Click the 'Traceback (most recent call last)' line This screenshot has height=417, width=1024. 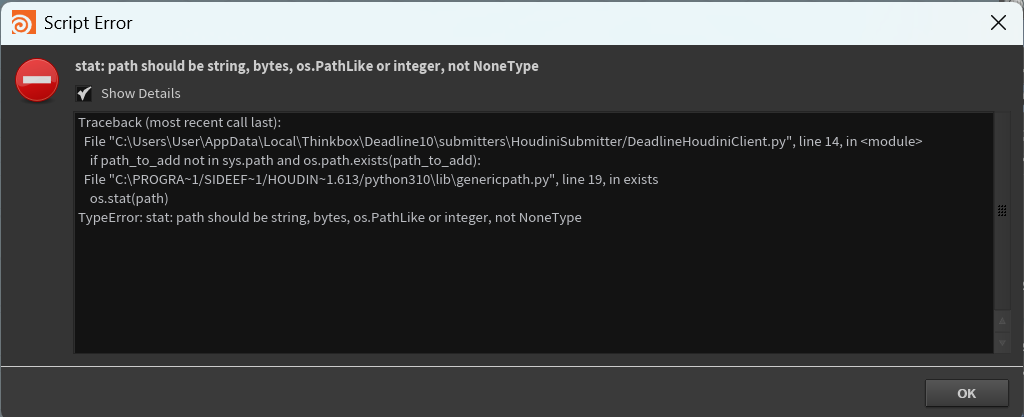pos(180,124)
